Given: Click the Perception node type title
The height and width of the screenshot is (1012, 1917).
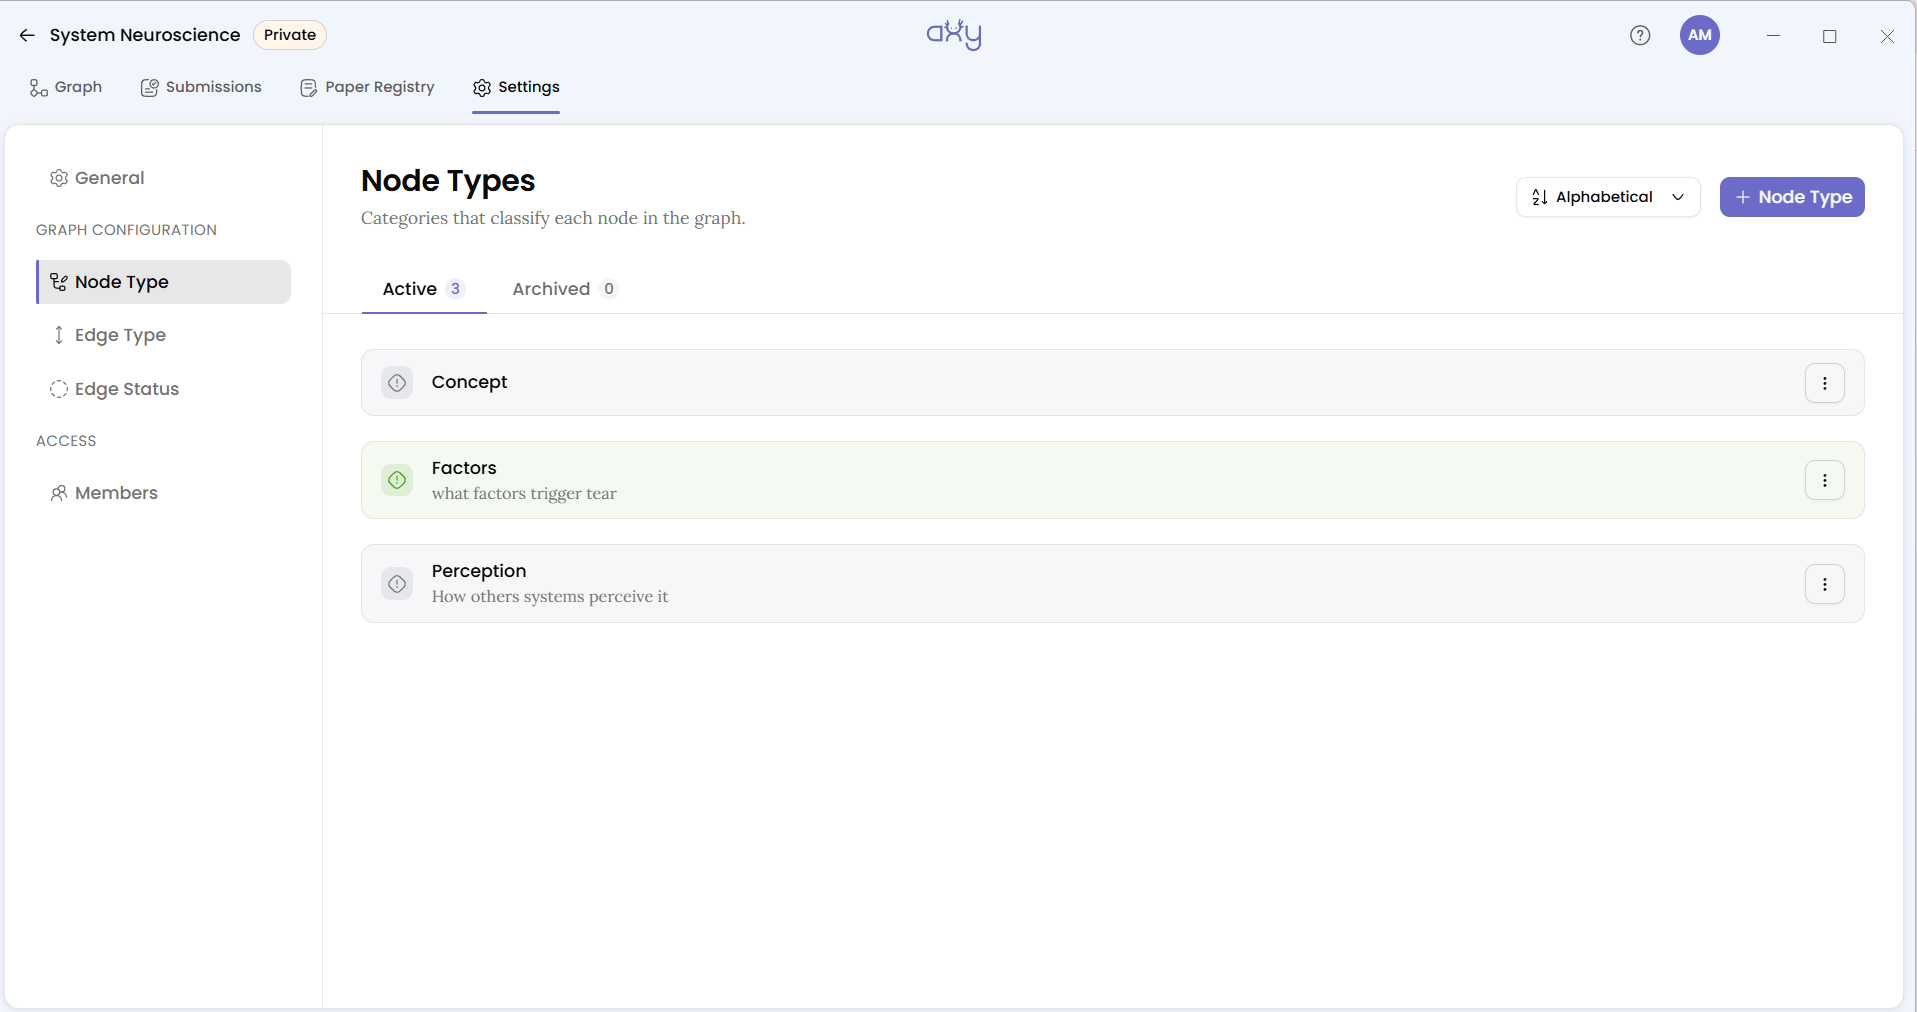Looking at the screenshot, I should [479, 571].
